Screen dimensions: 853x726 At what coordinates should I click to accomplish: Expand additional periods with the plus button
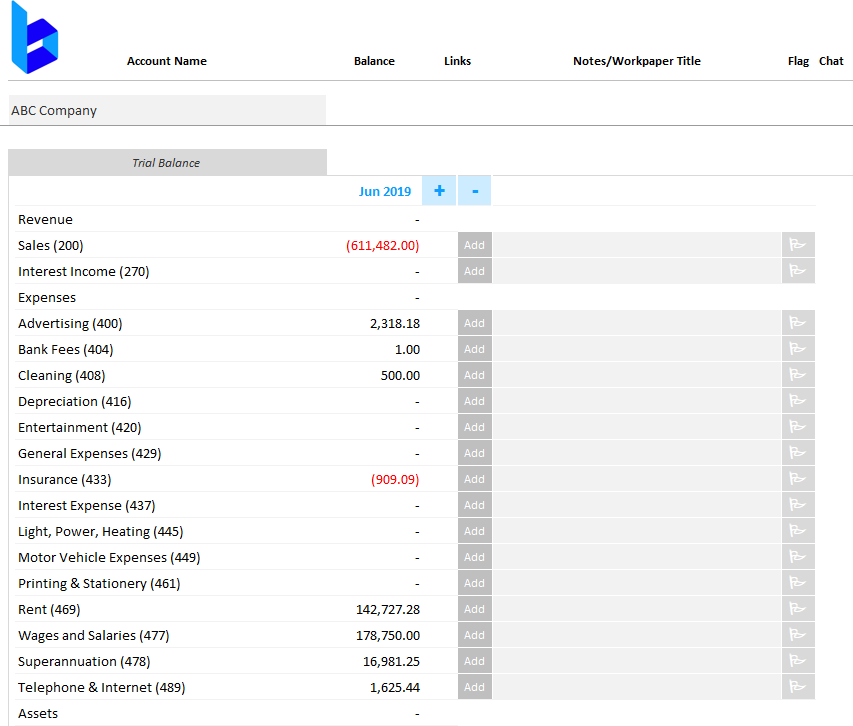pos(438,190)
